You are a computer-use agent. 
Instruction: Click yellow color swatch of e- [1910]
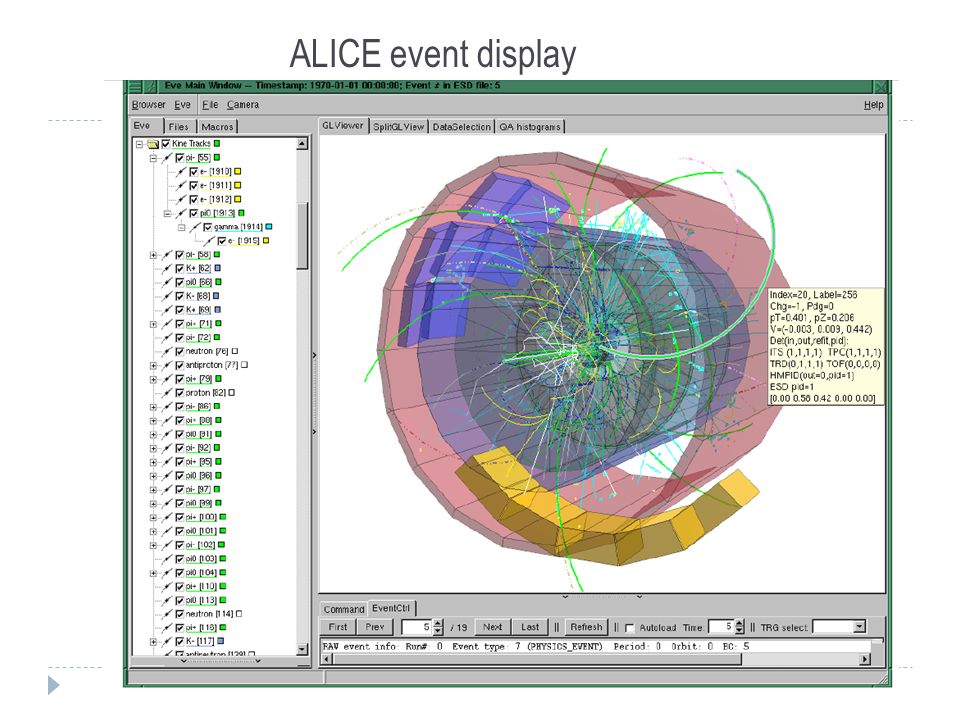[238, 171]
